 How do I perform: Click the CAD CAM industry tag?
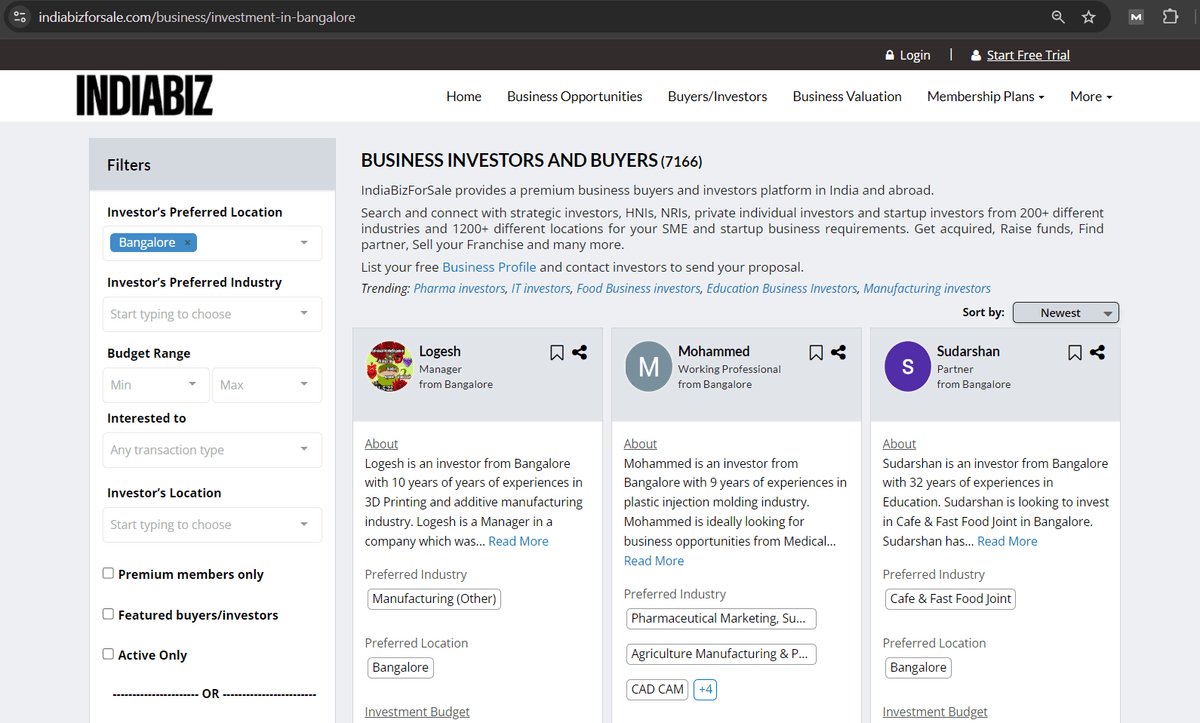(657, 689)
